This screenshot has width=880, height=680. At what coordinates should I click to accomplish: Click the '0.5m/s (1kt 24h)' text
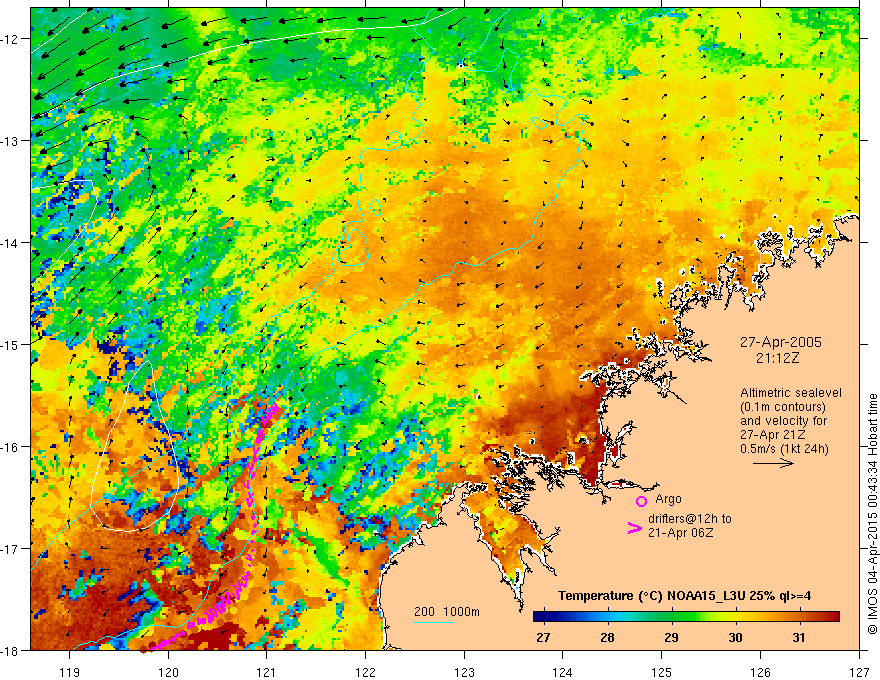(x=784, y=449)
